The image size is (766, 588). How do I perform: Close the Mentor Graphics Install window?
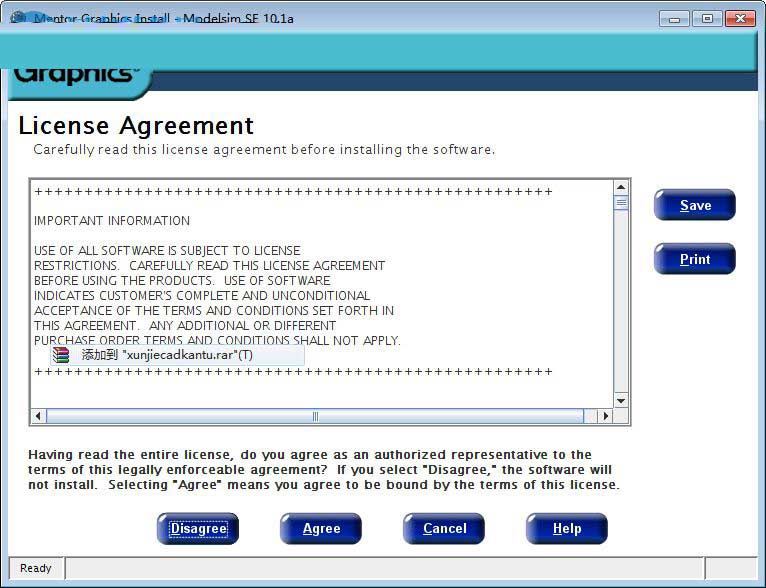tap(740, 19)
